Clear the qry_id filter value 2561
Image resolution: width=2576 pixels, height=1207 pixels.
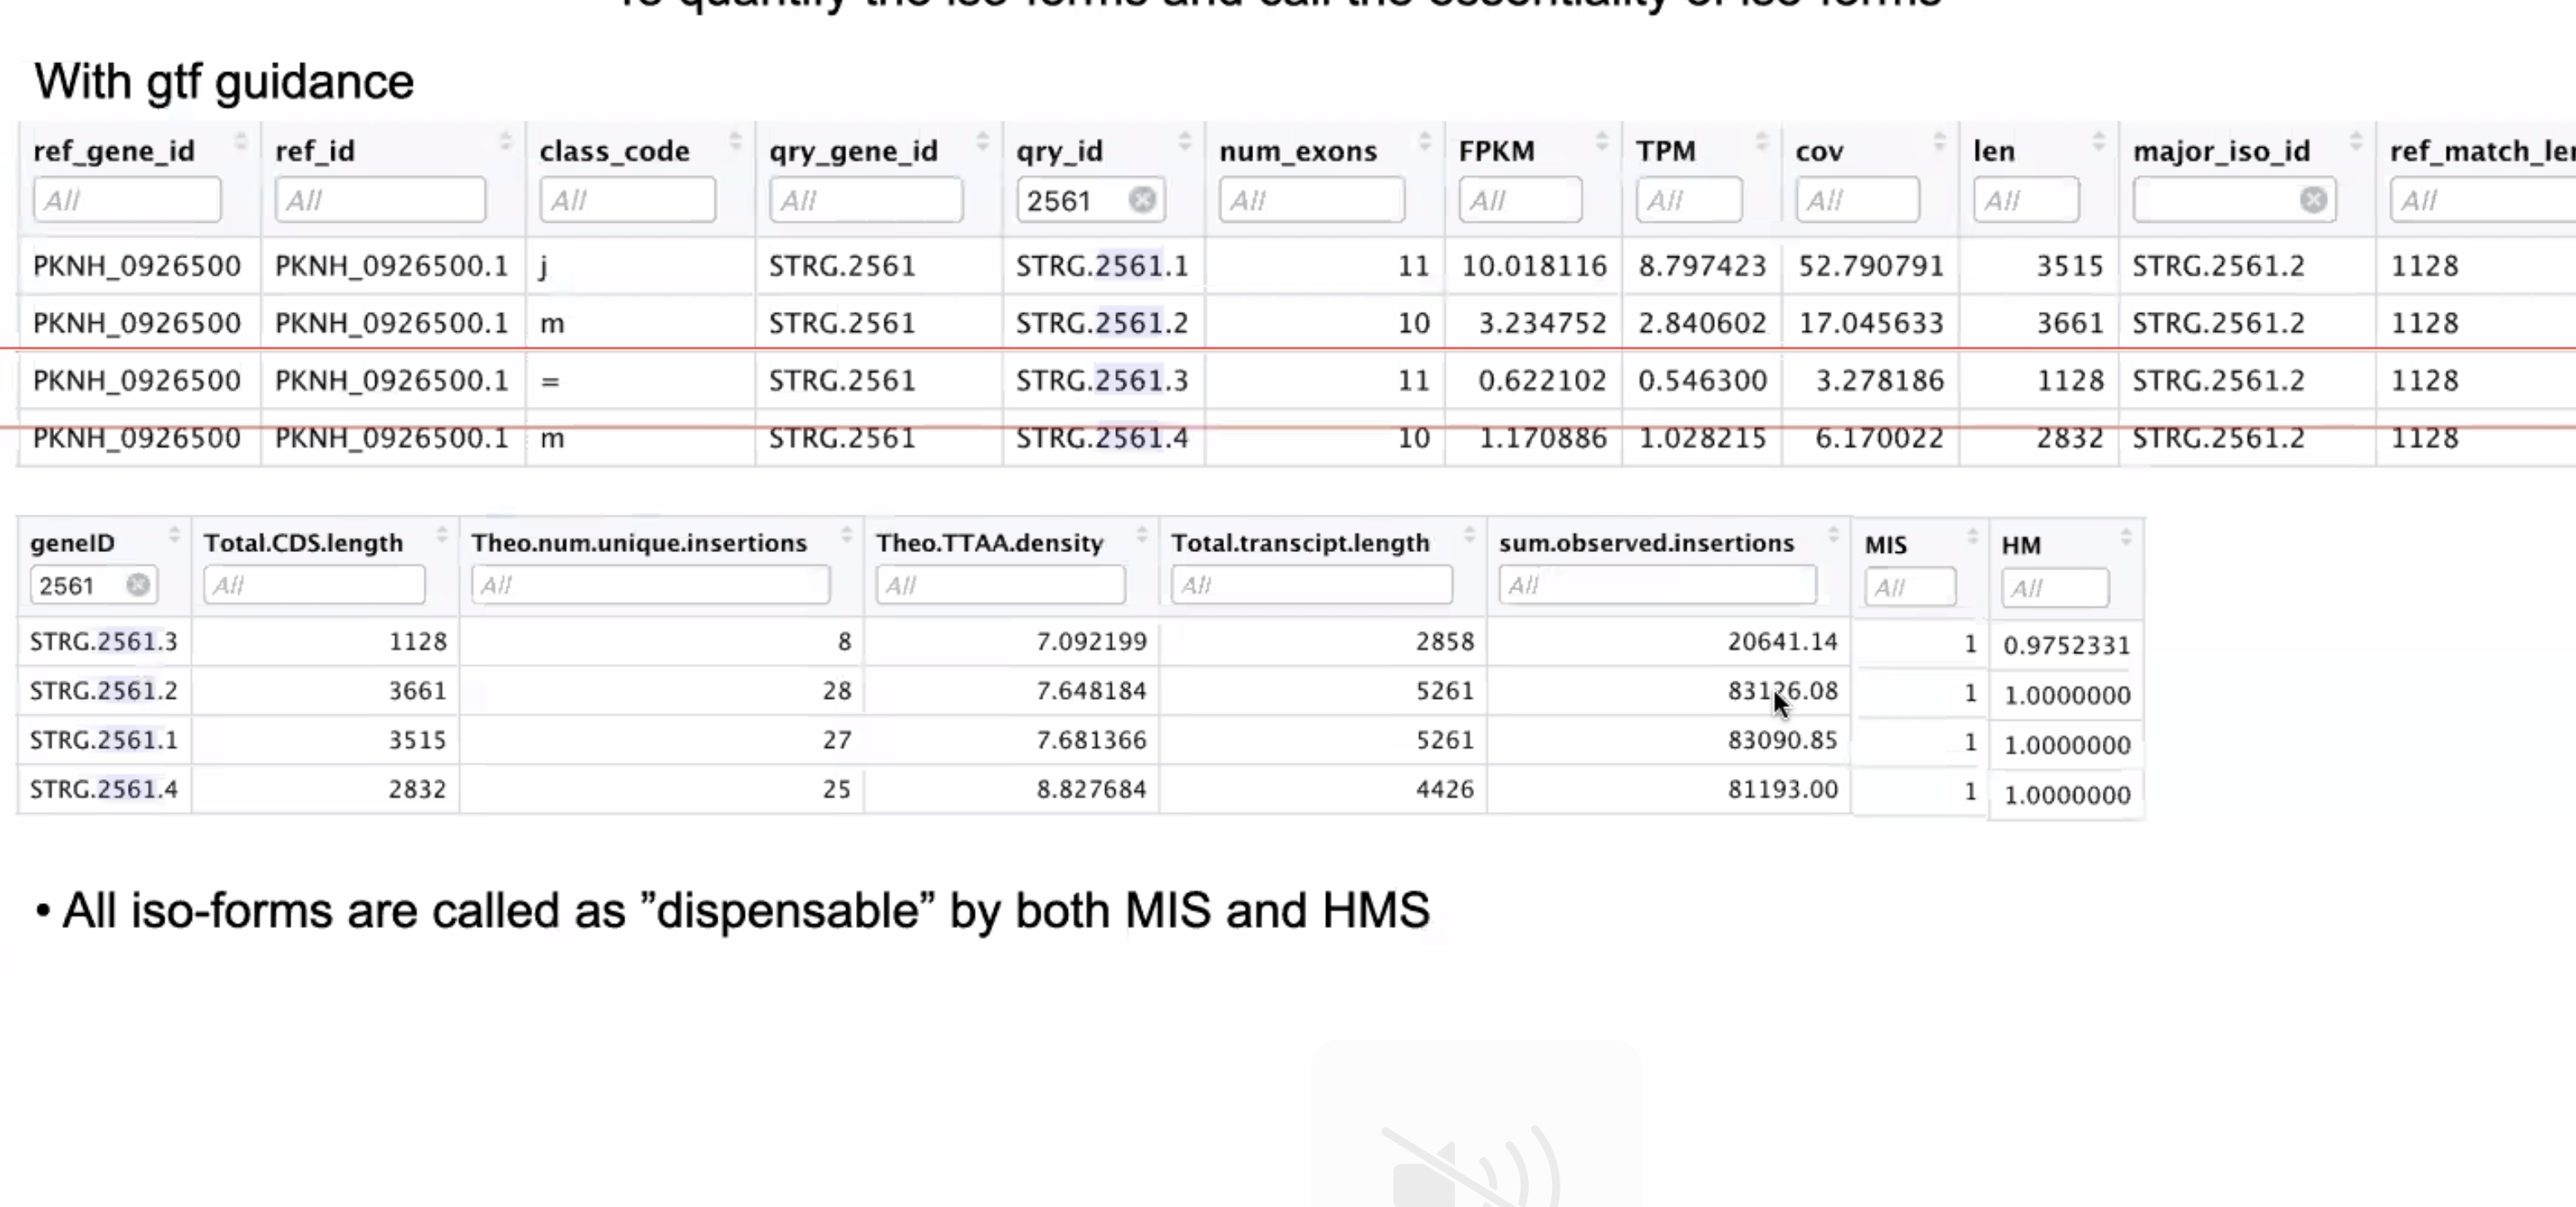pyautogui.click(x=1143, y=200)
